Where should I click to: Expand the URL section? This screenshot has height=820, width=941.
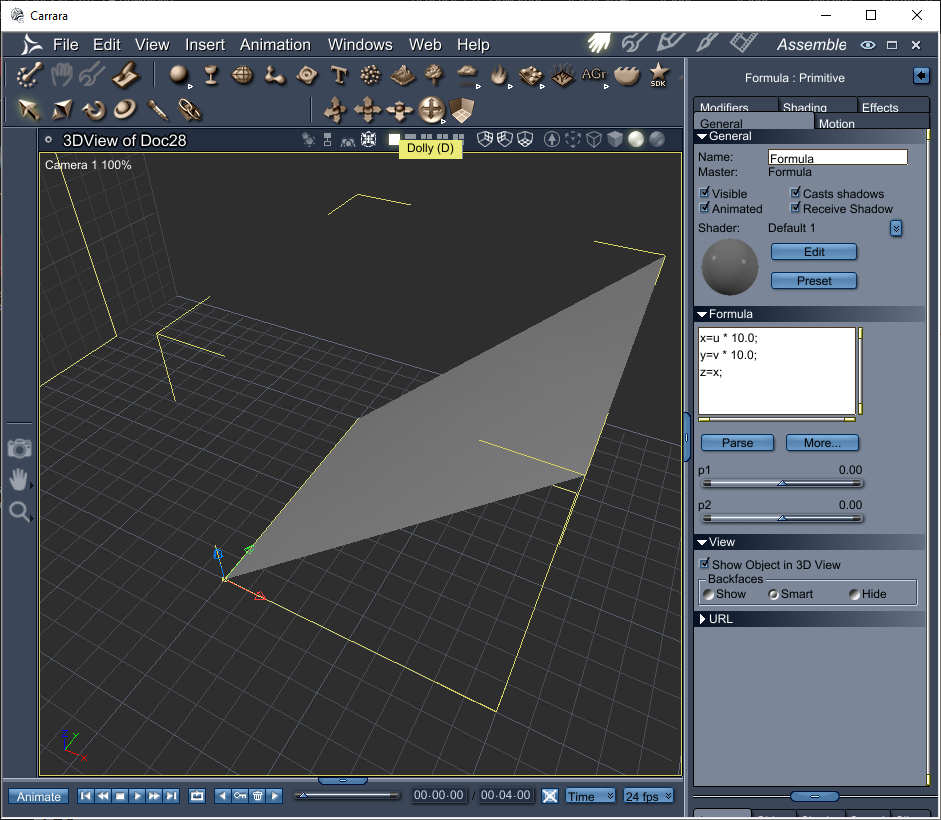coord(702,619)
